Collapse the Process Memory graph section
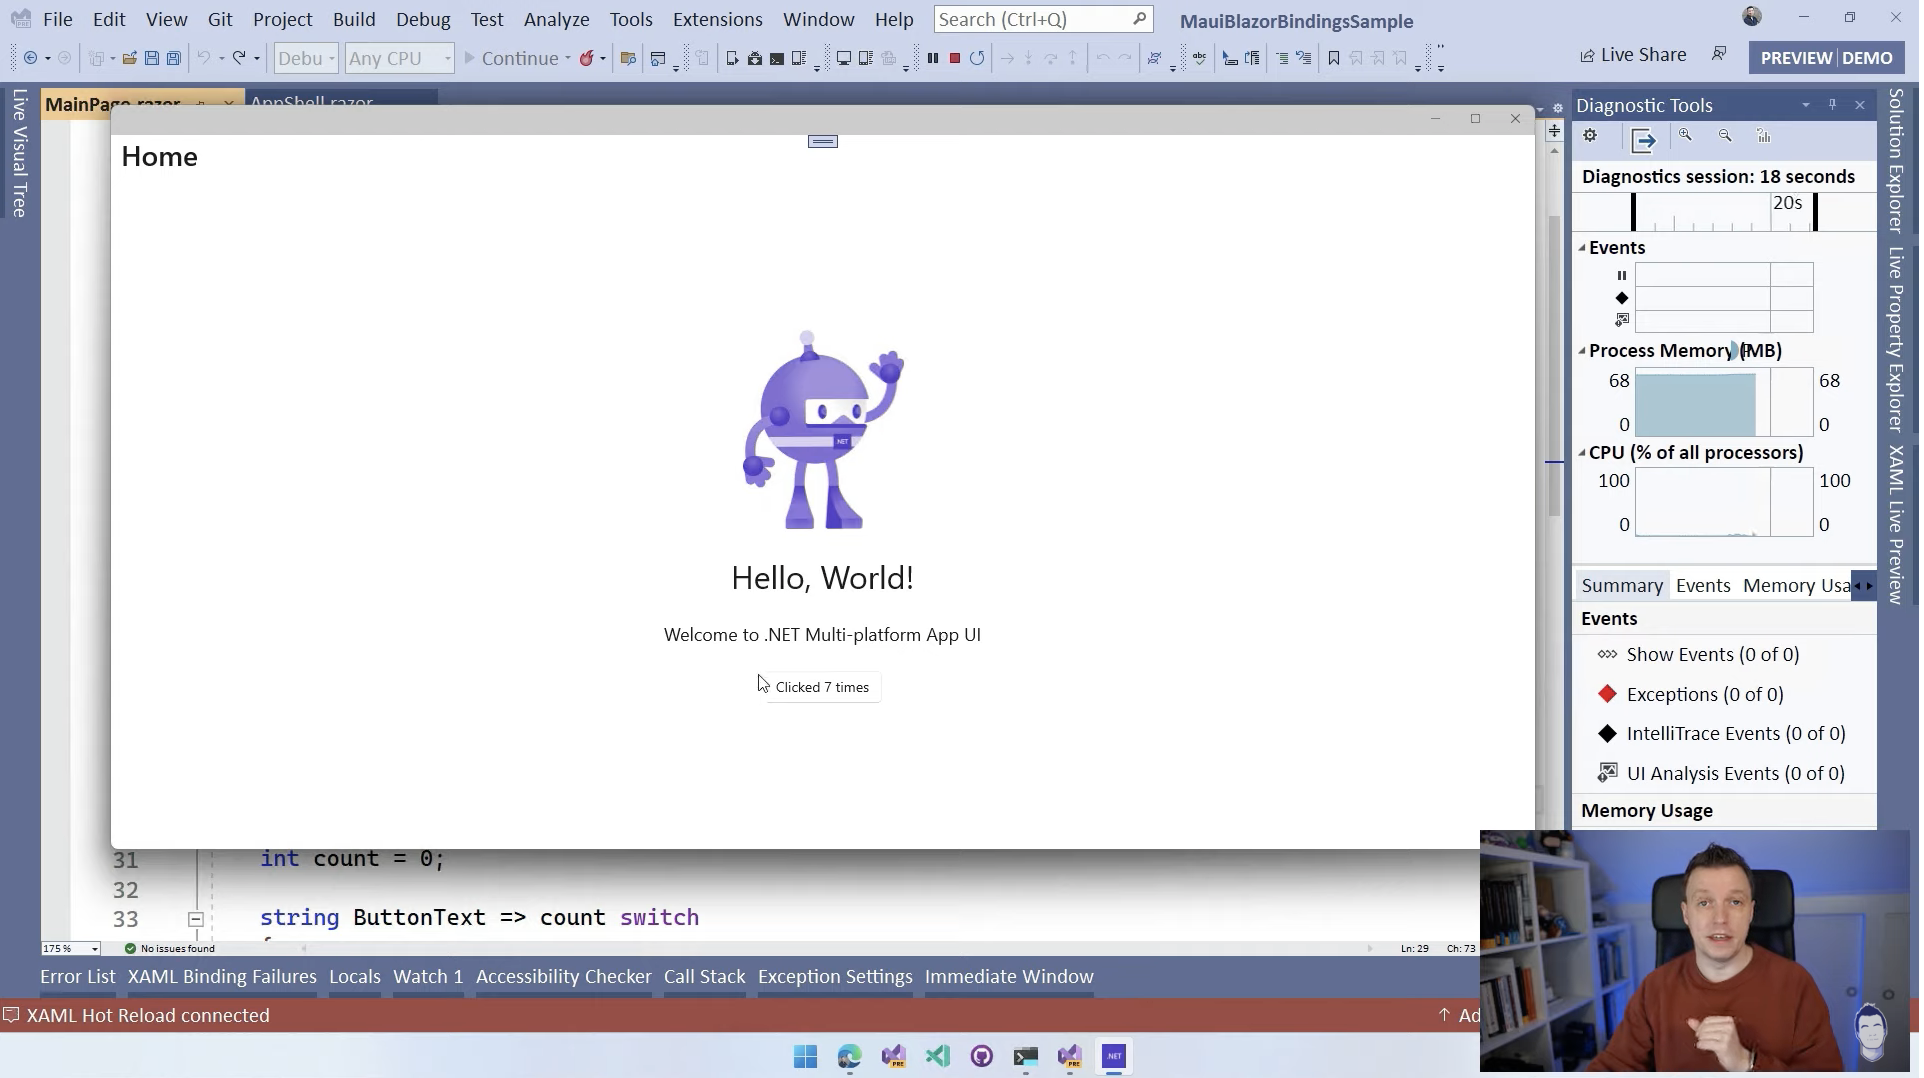Screen dimensions: 1924x1078 pos(1582,351)
